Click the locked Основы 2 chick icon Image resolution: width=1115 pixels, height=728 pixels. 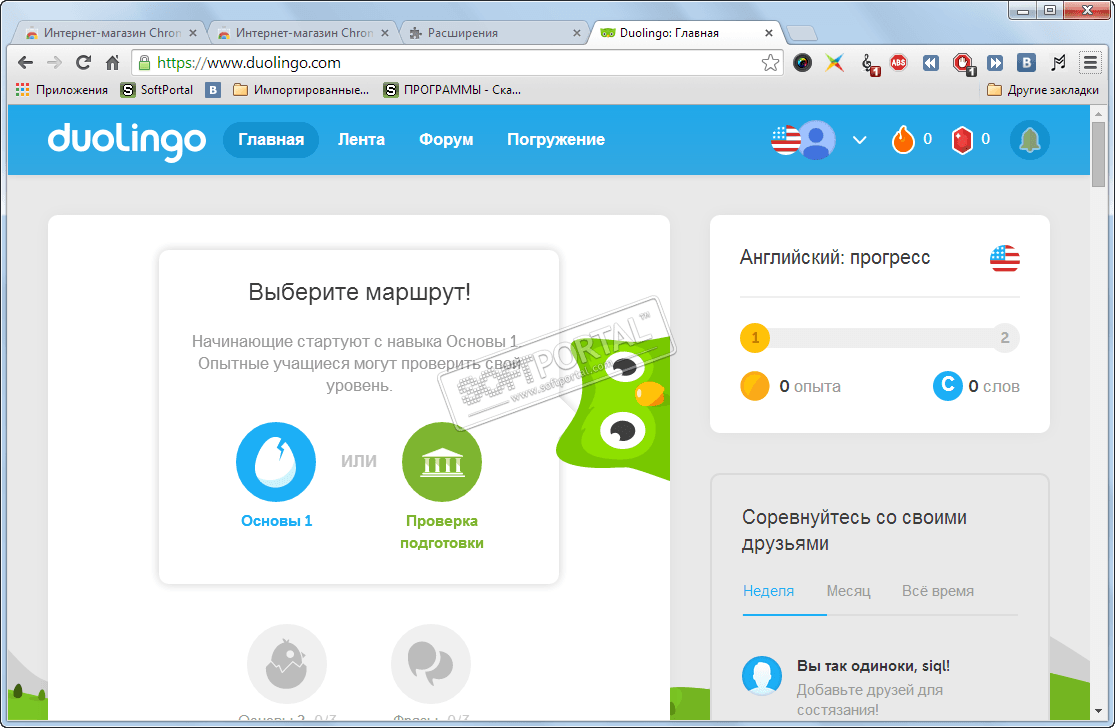(287, 664)
